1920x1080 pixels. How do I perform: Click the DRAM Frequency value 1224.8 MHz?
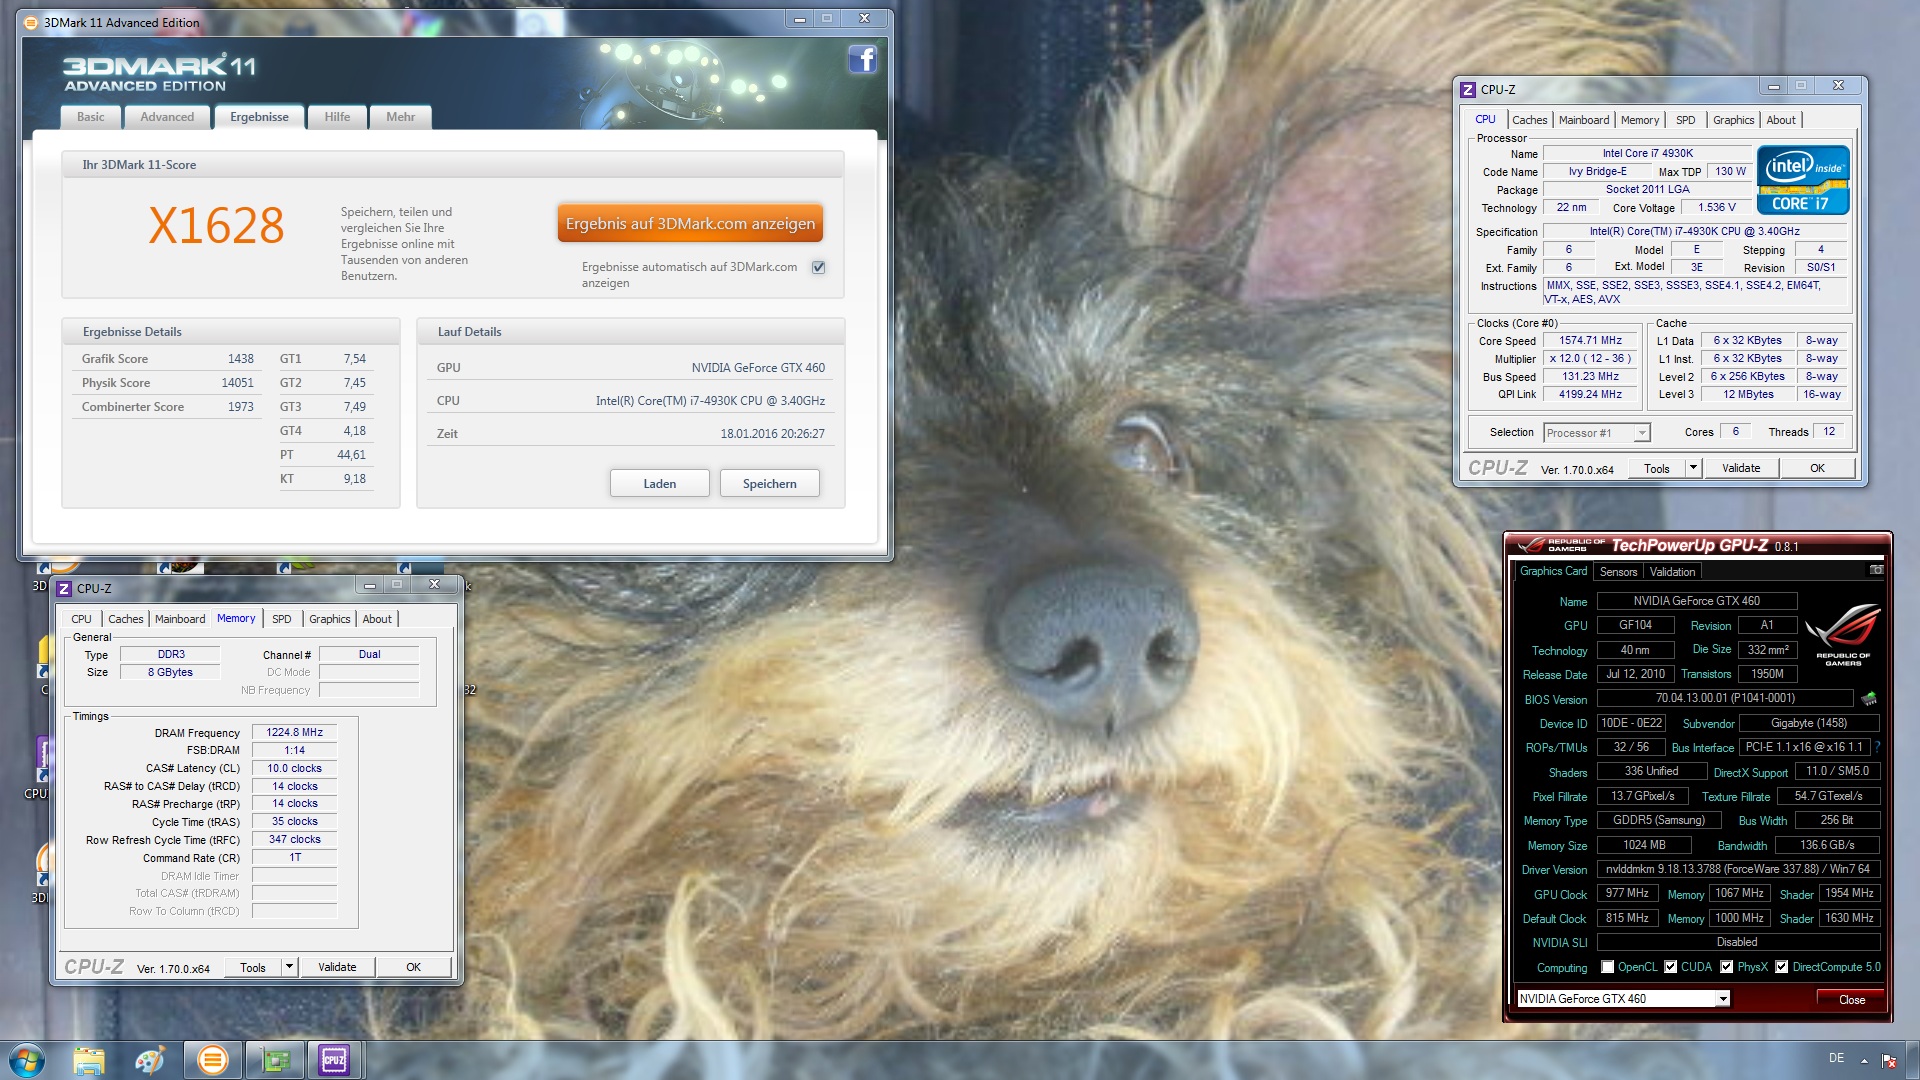tap(294, 732)
